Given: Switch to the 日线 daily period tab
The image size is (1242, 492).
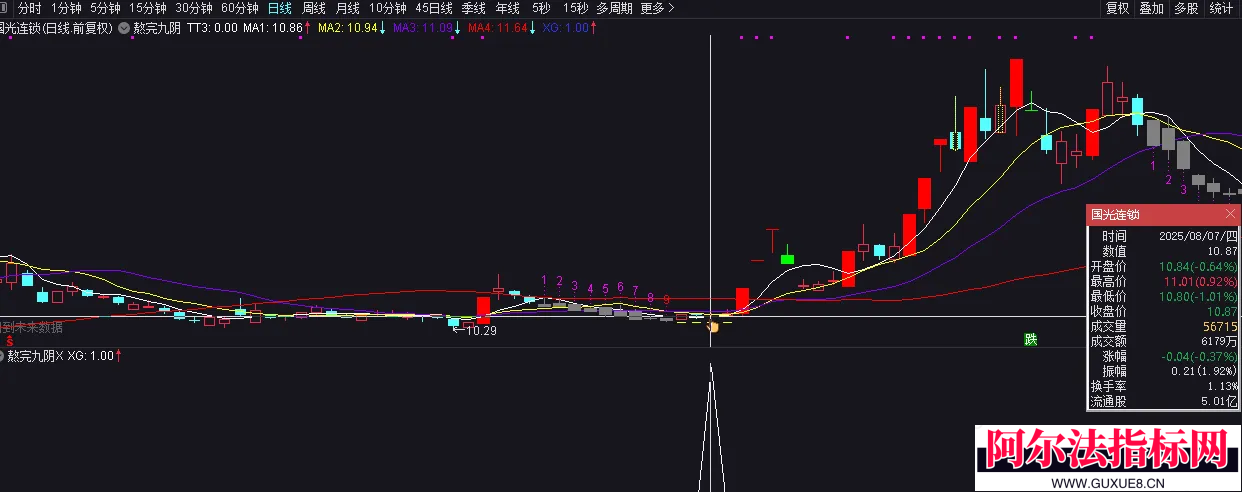Looking at the screenshot, I should (279, 8).
